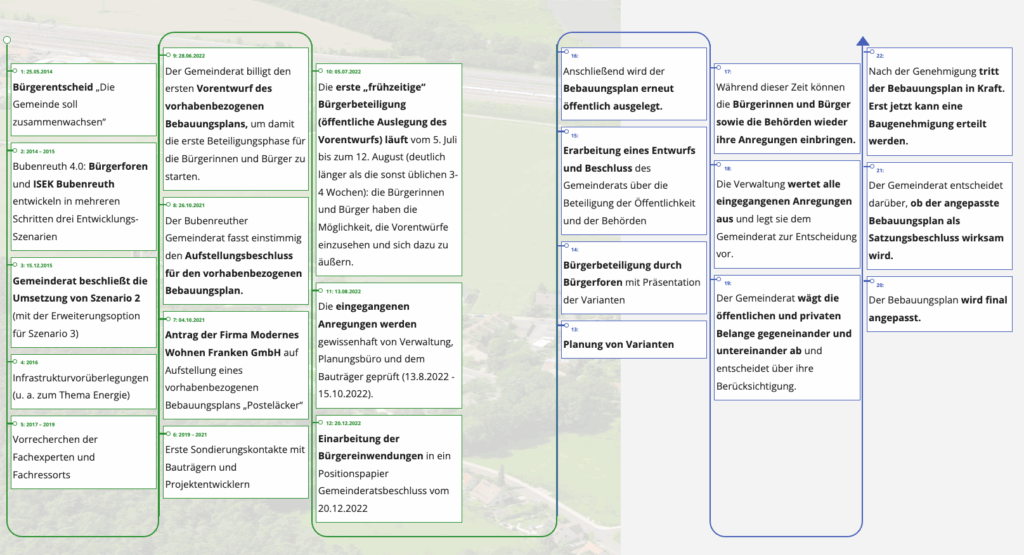Open the frühzeitige Bürgerbeteiligung card
The image size is (1024, 555).
coord(388,178)
